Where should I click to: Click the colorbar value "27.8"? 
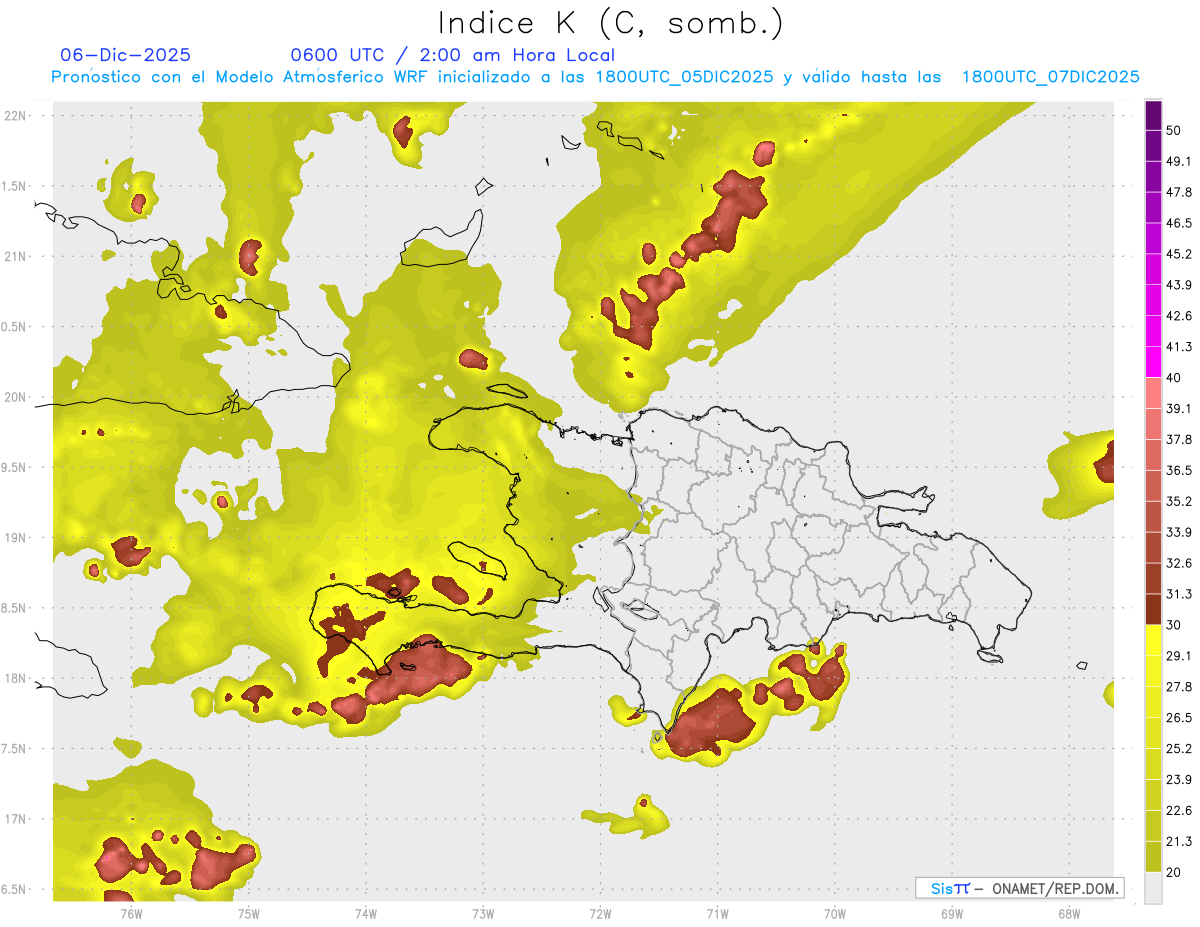click(x=1178, y=687)
